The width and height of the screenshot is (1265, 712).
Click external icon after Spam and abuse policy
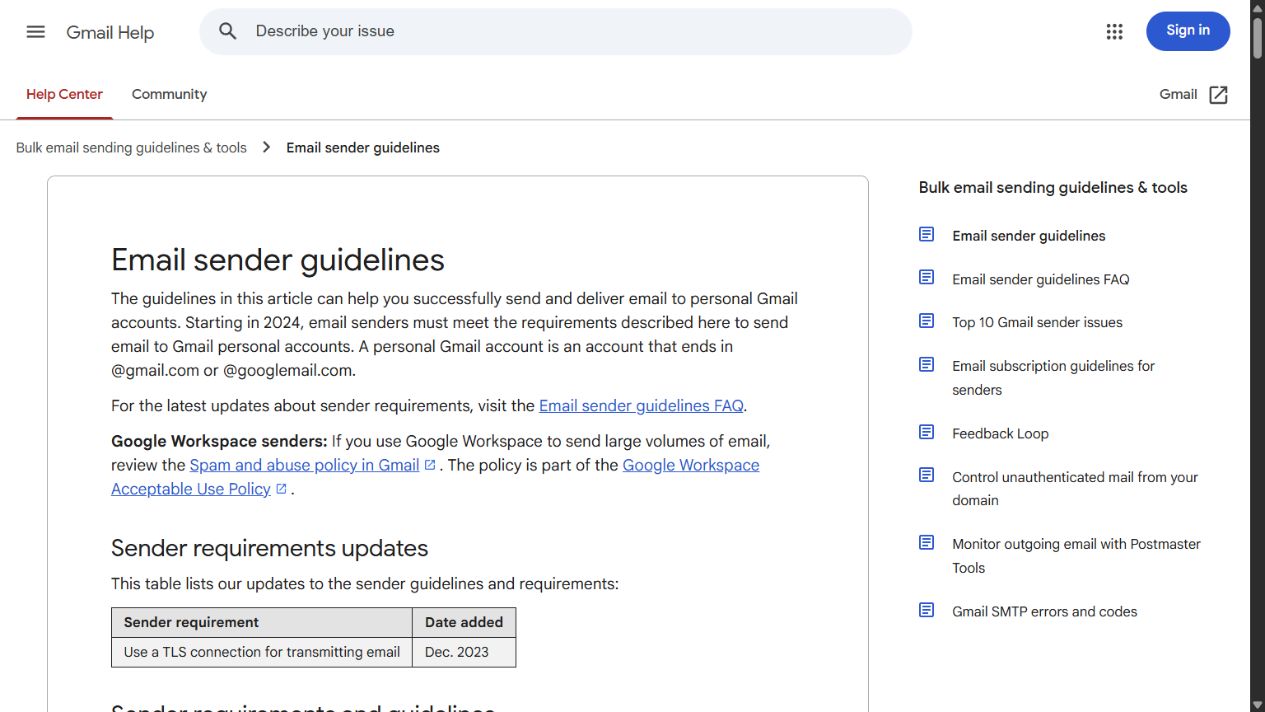point(430,465)
